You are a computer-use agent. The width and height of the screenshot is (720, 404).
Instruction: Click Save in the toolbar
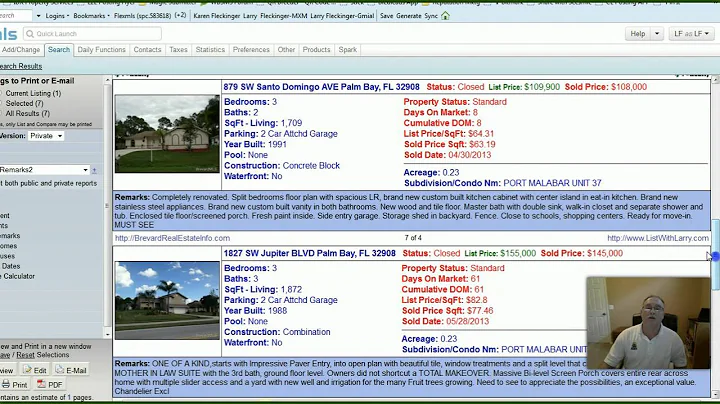point(387,16)
